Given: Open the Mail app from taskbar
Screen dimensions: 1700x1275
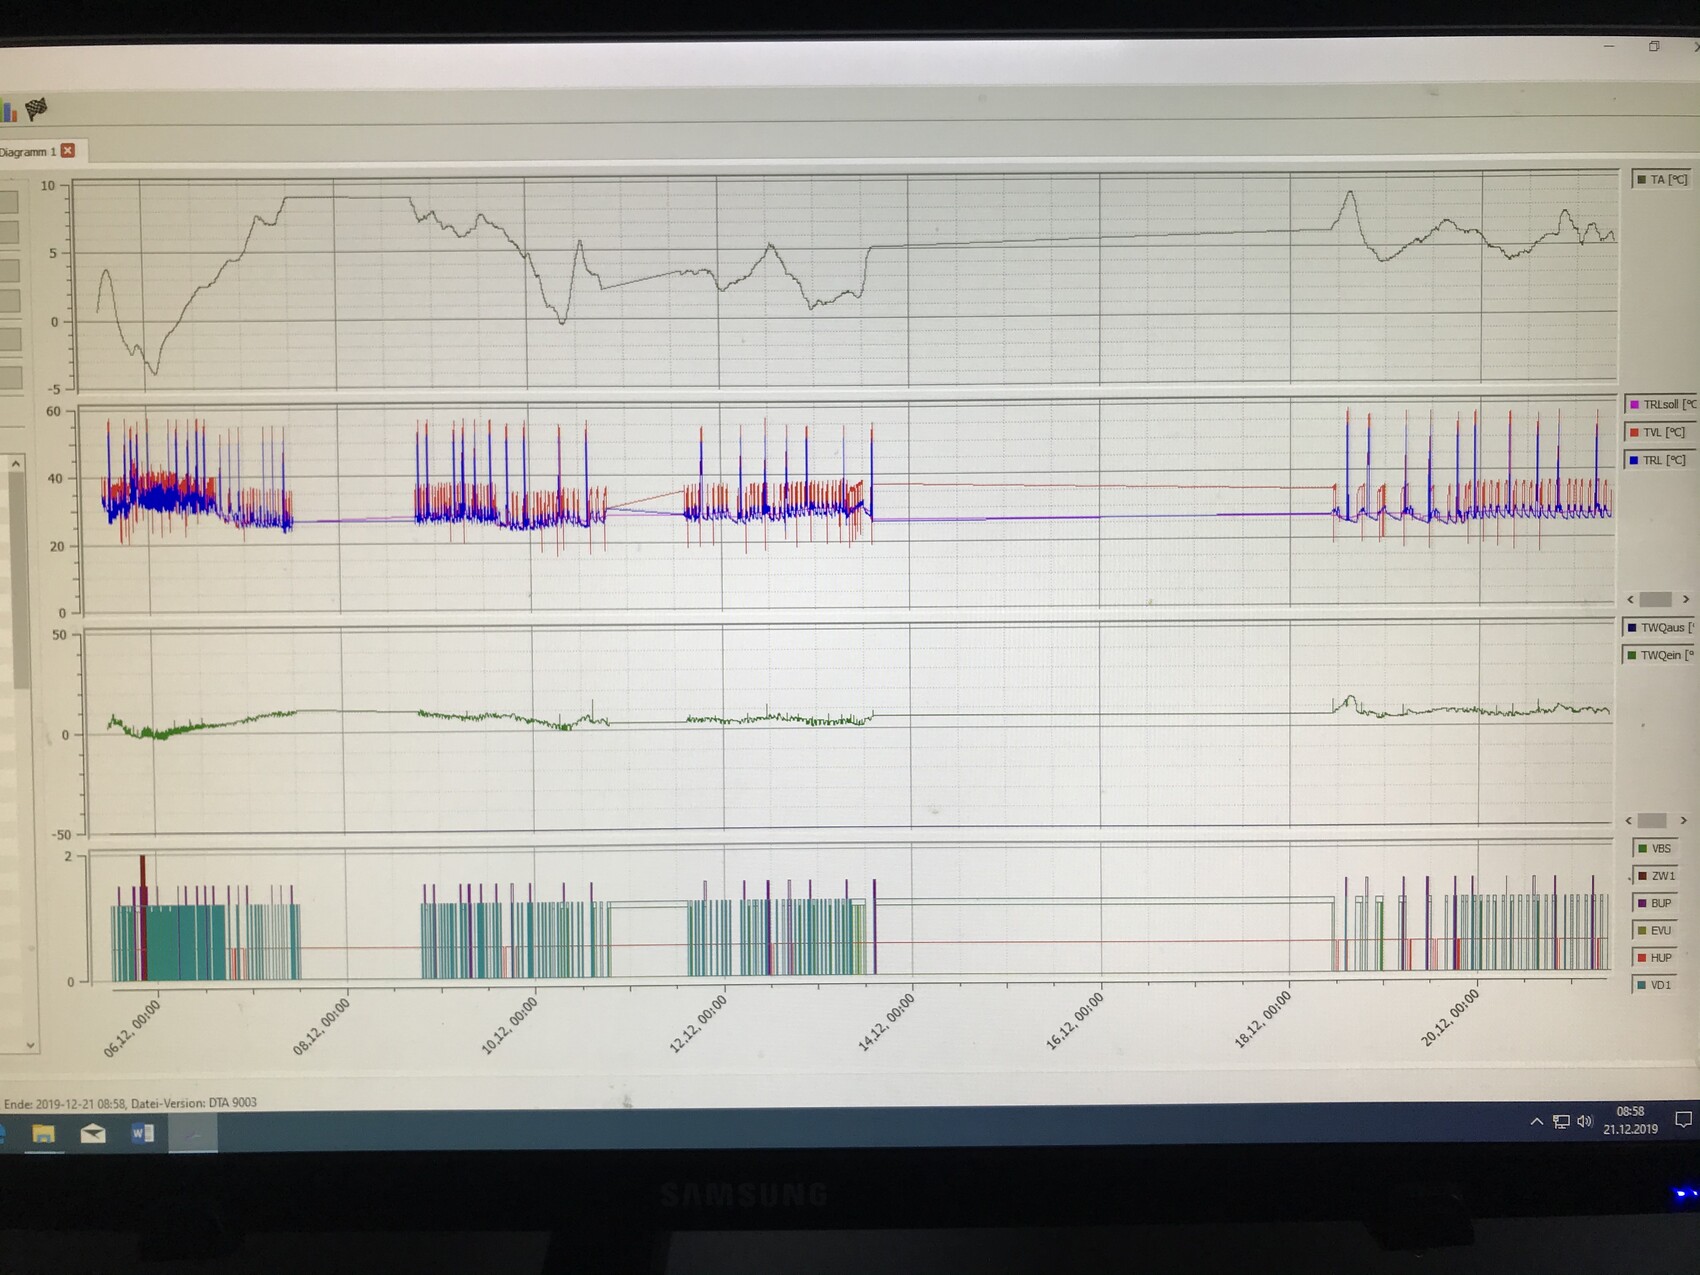Looking at the screenshot, I should tap(93, 1133).
